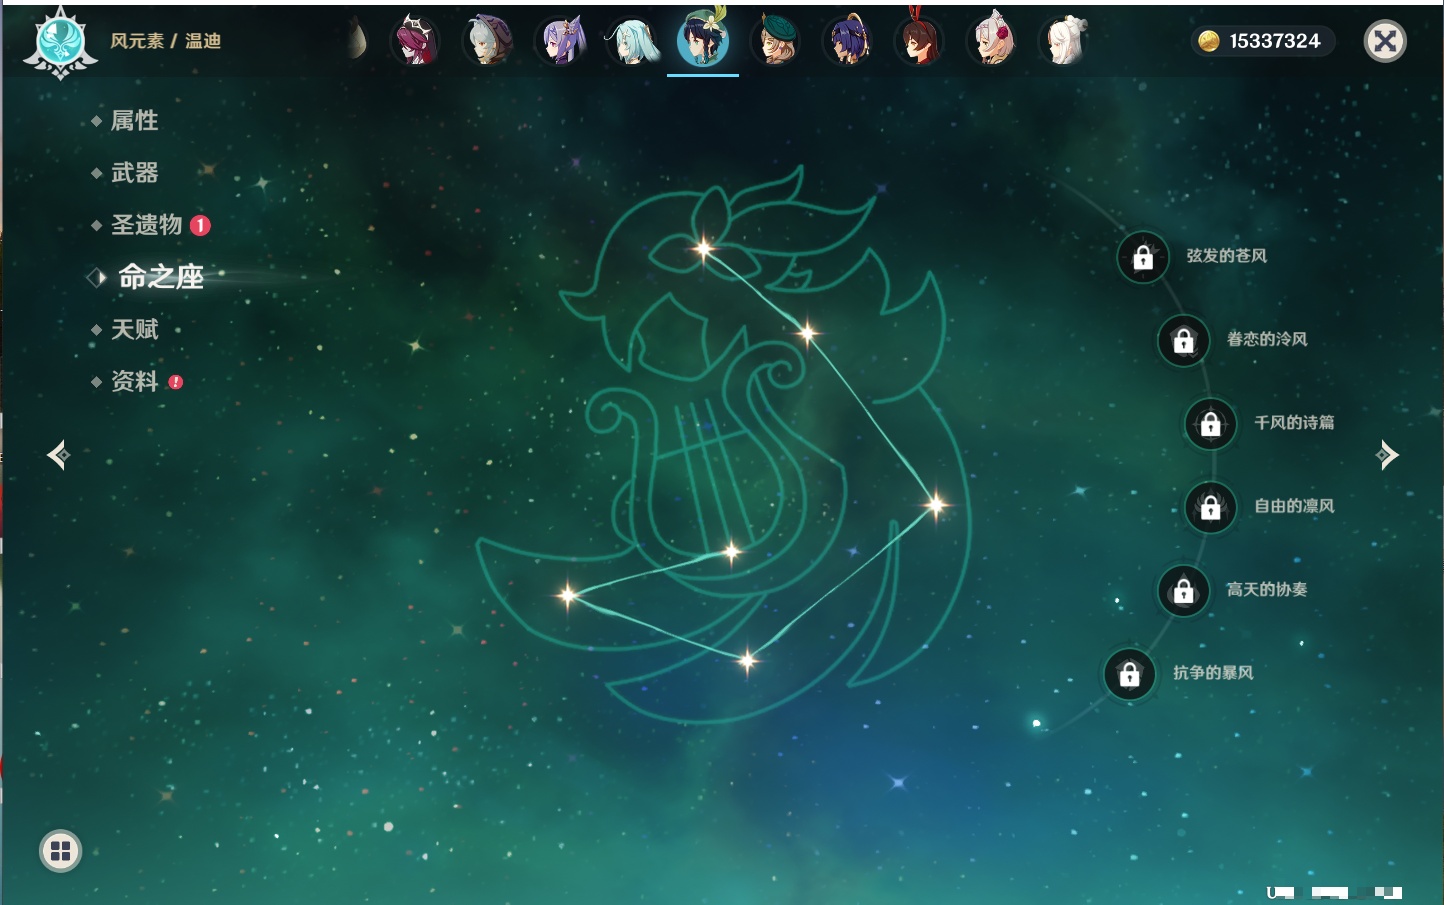1444x905 pixels.
Task: Open the 属性 attributes tab
Action: tap(134, 121)
